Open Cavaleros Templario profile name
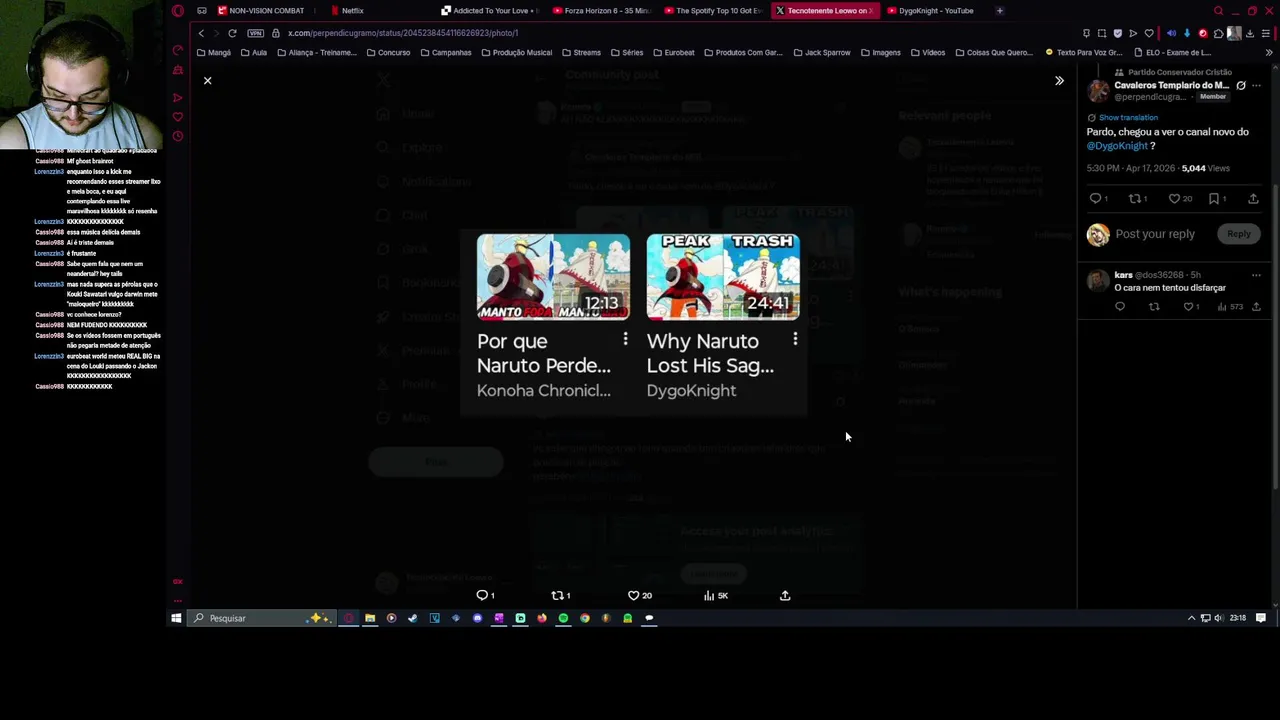 tap(1171, 85)
